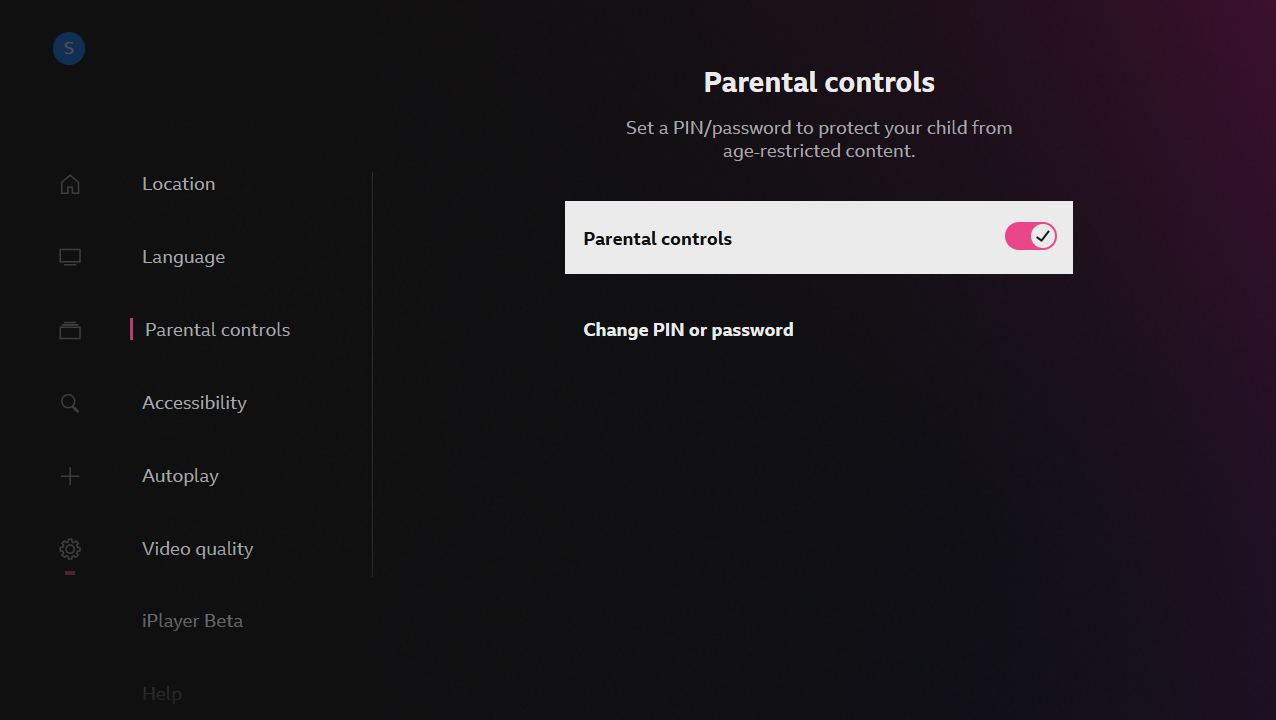Select the Settings gear icon
The image size is (1276, 720).
[69, 549]
